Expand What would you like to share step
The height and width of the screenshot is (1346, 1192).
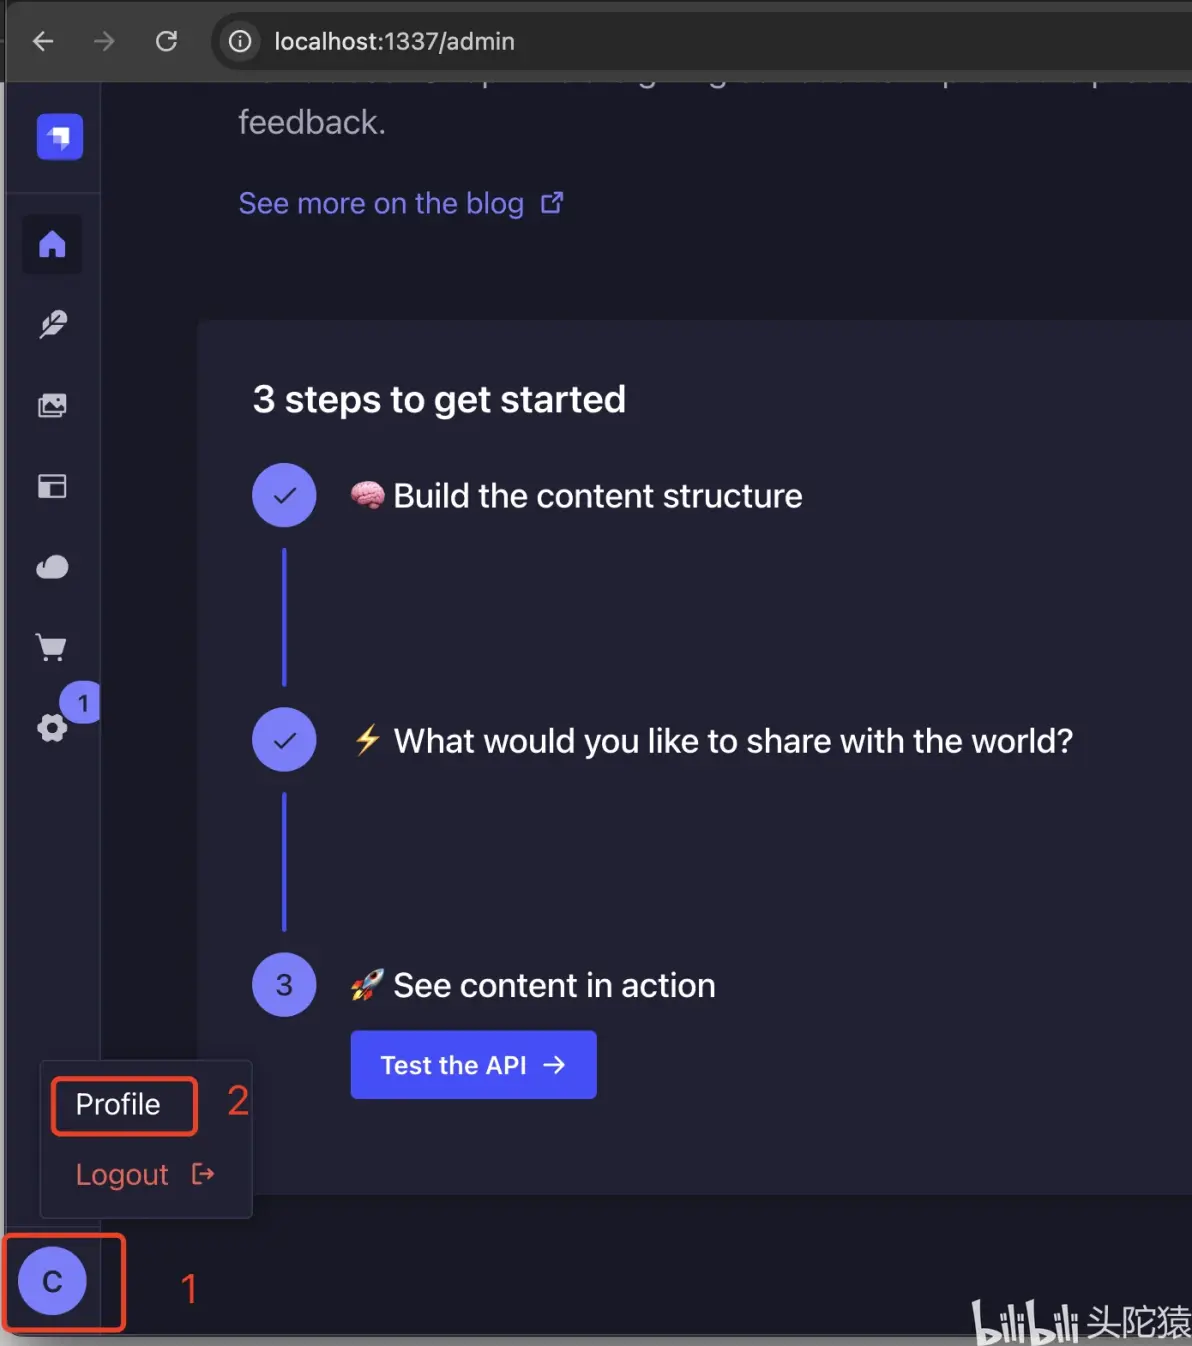(x=732, y=741)
